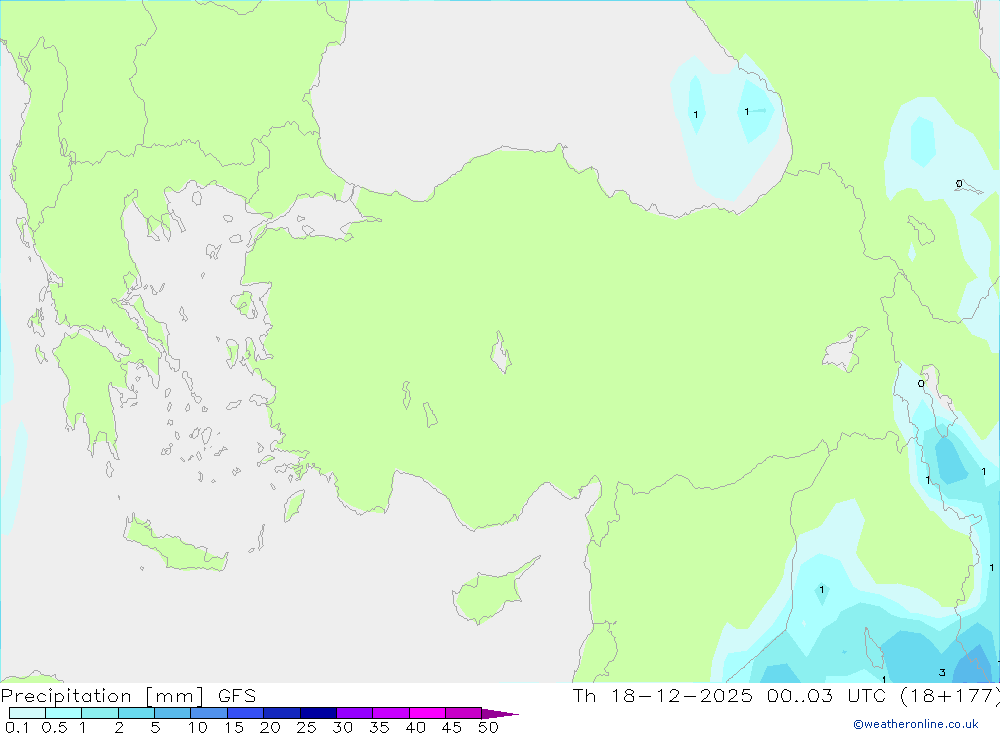
Task: Click the legend label "20"
Action: click(270, 727)
